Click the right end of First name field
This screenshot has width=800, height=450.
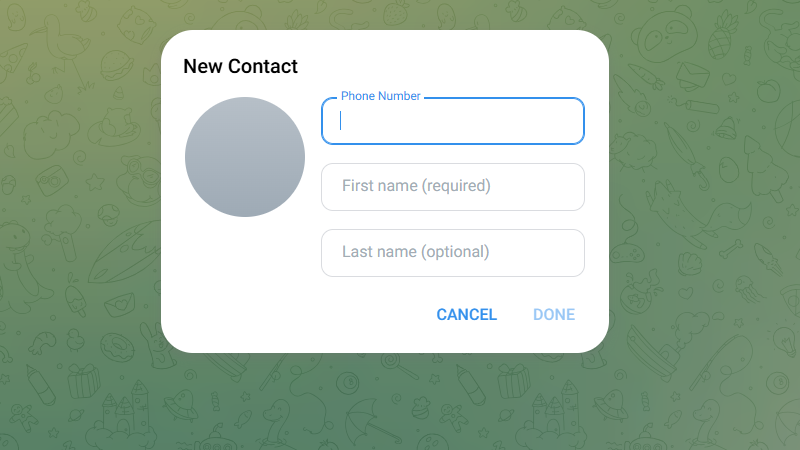(570, 187)
